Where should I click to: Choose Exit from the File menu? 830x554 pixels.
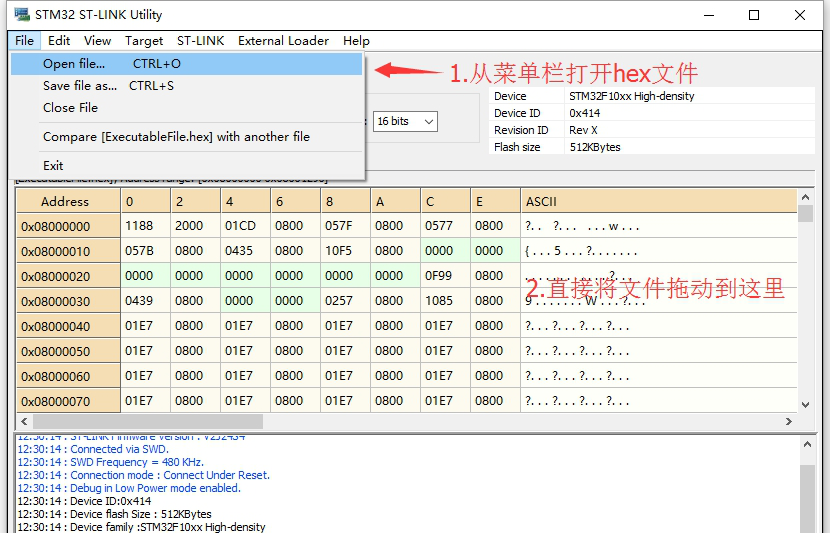coord(186,166)
